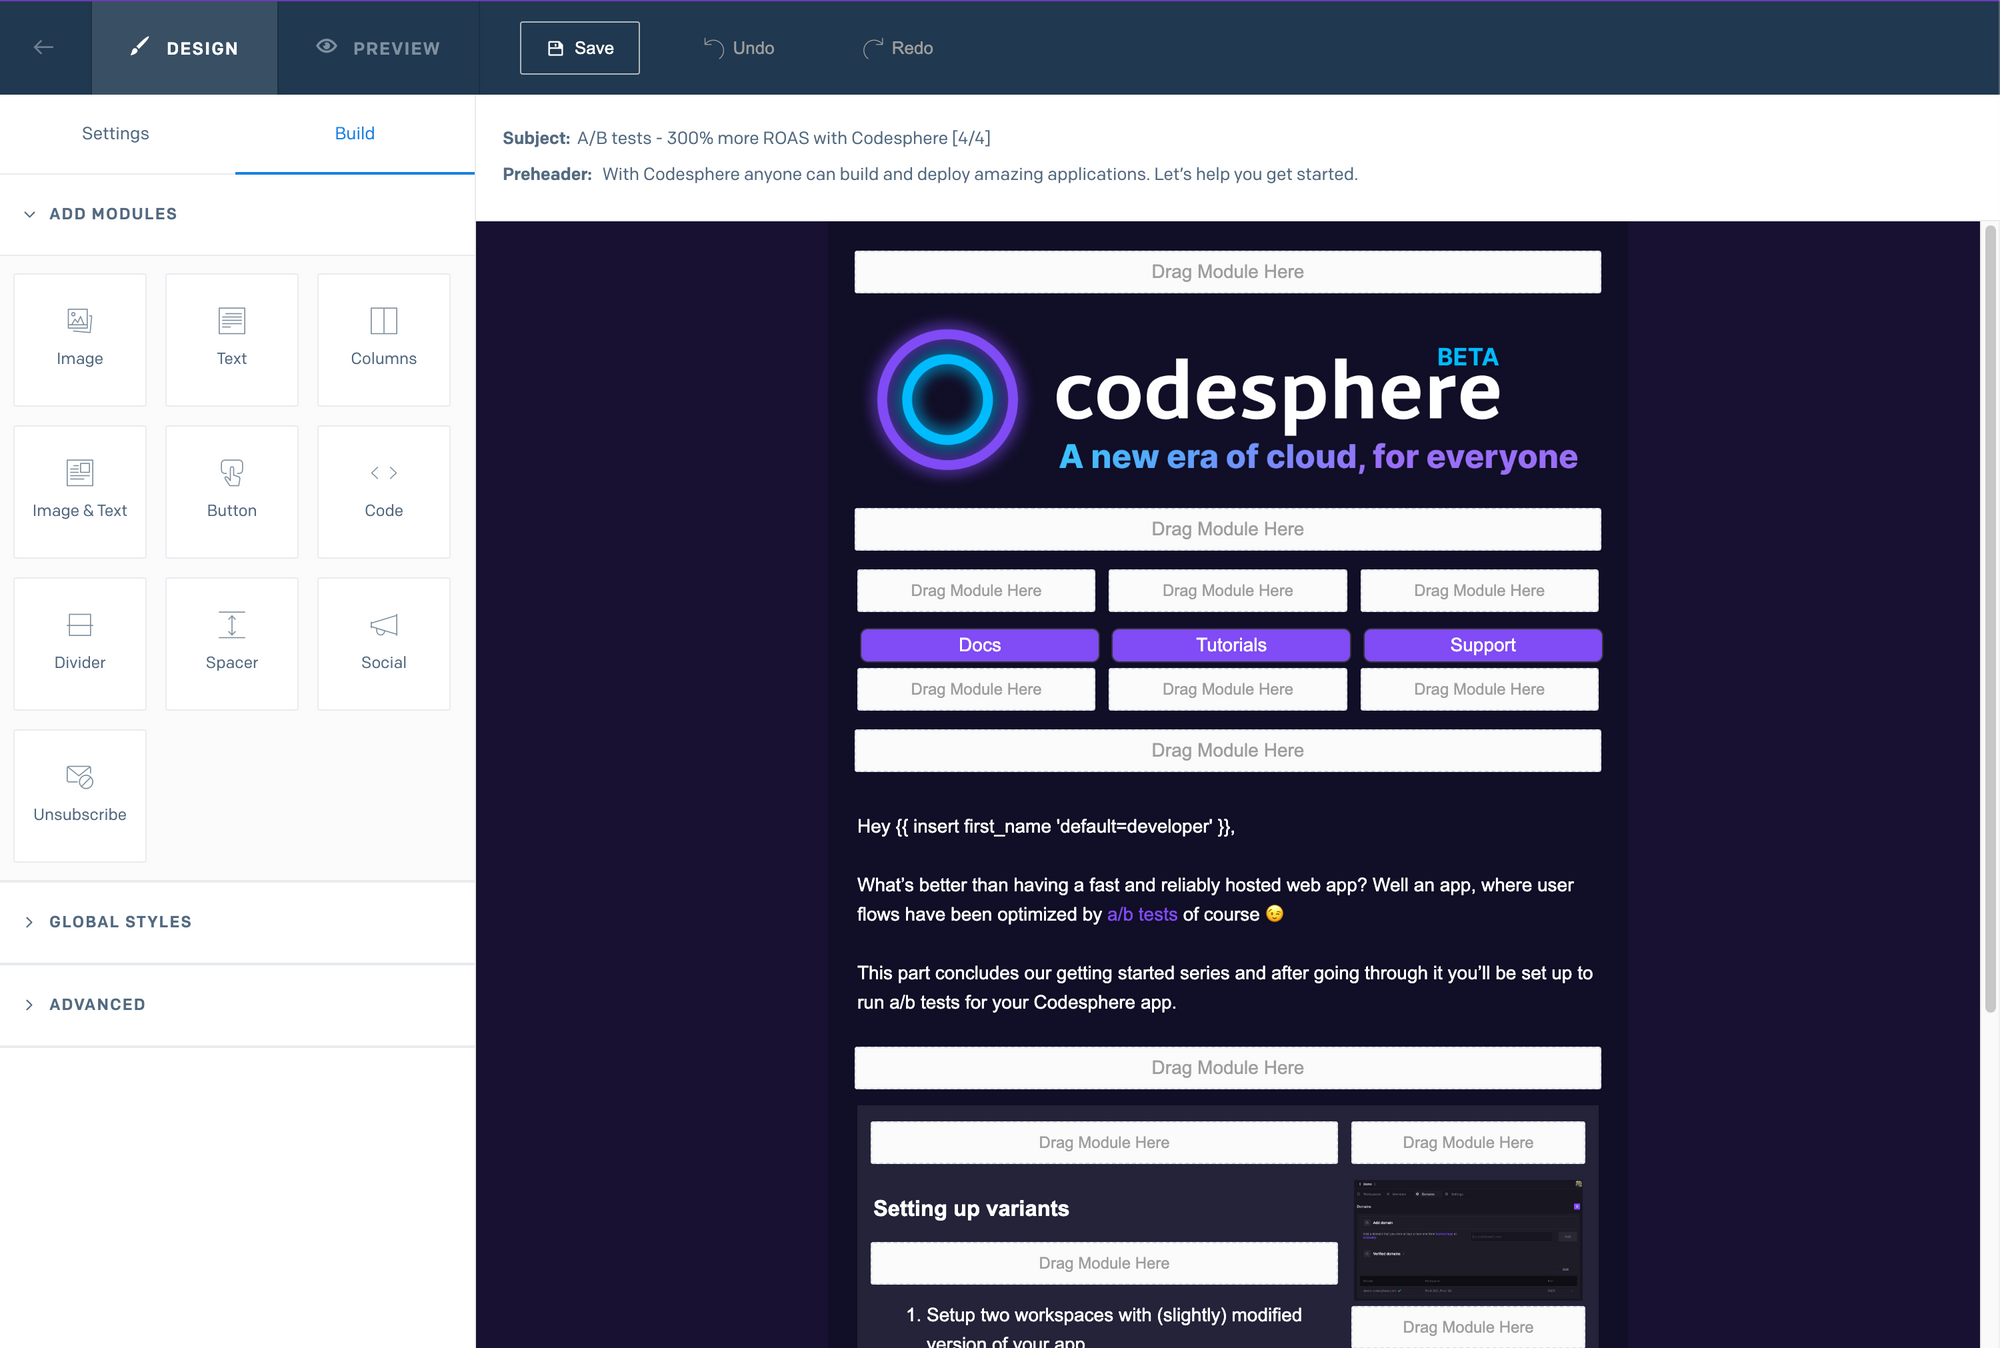Select the Divider module
The height and width of the screenshot is (1348, 2000).
pos(80,642)
